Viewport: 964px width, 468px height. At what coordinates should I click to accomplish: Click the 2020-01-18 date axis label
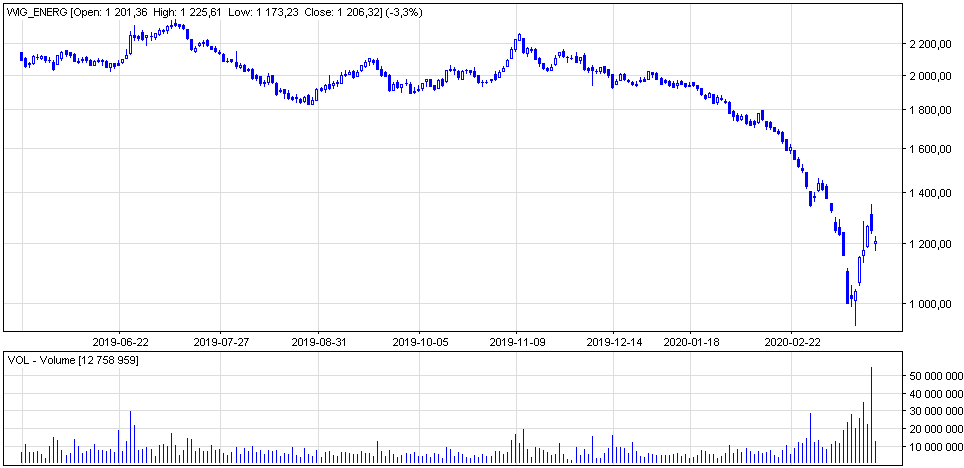(x=690, y=341)
